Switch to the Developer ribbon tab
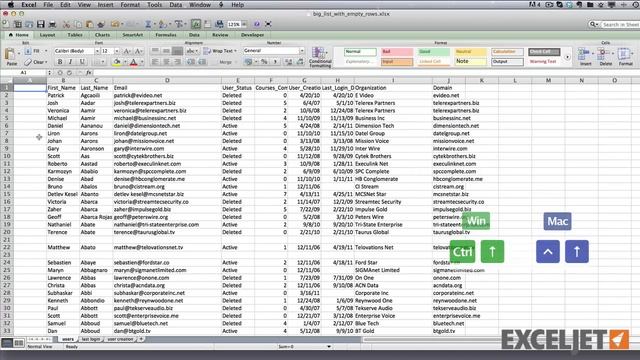Screen dimensions: 640x360 (252, 35)
